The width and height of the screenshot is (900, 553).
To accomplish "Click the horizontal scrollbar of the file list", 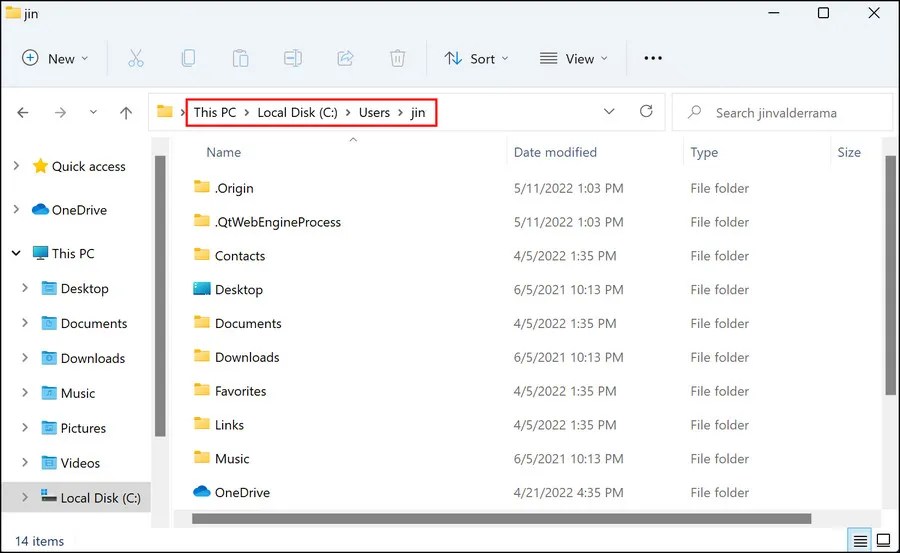I will coord(502,519).
